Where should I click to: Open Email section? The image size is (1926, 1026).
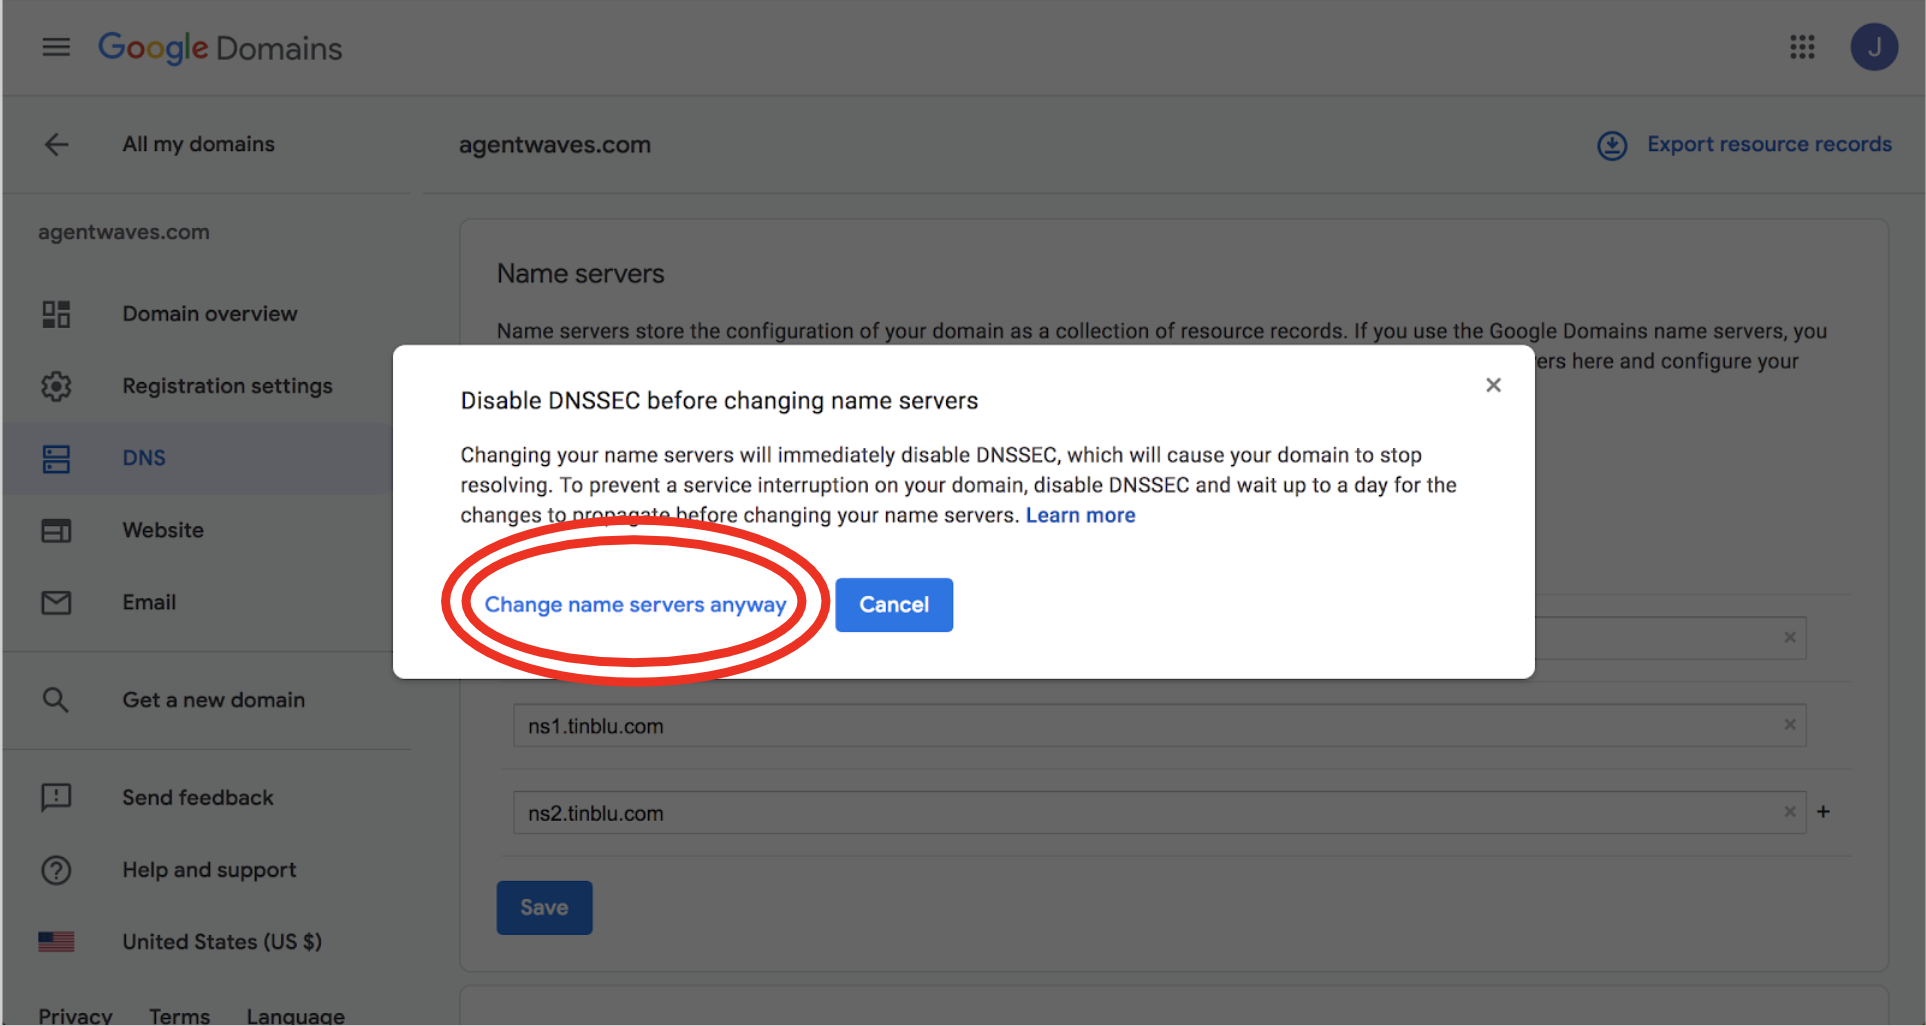click(149, 602)
